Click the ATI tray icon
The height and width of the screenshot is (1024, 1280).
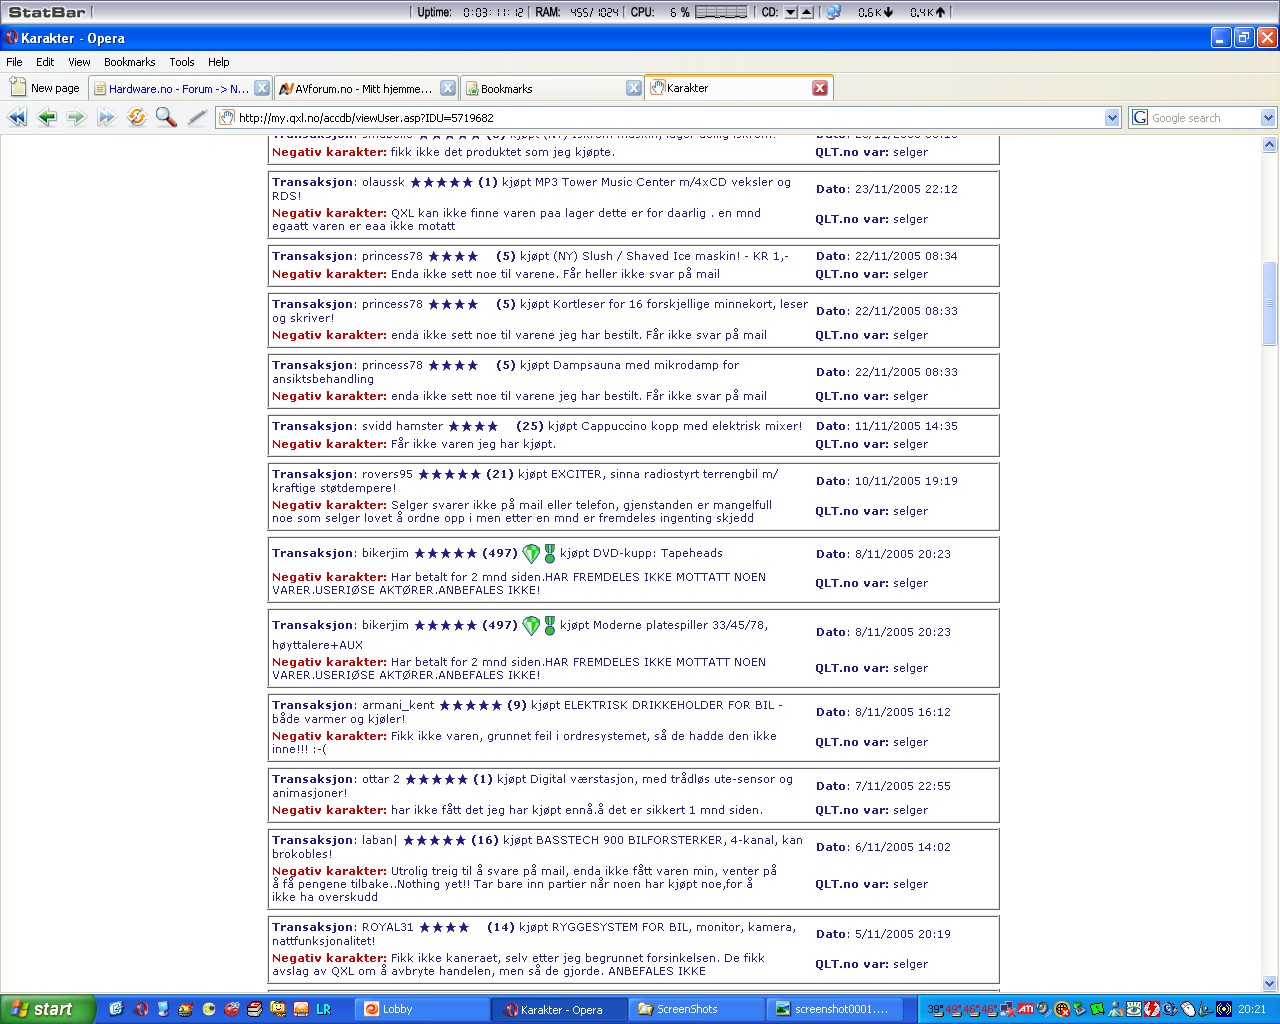coord(1026,1009)
